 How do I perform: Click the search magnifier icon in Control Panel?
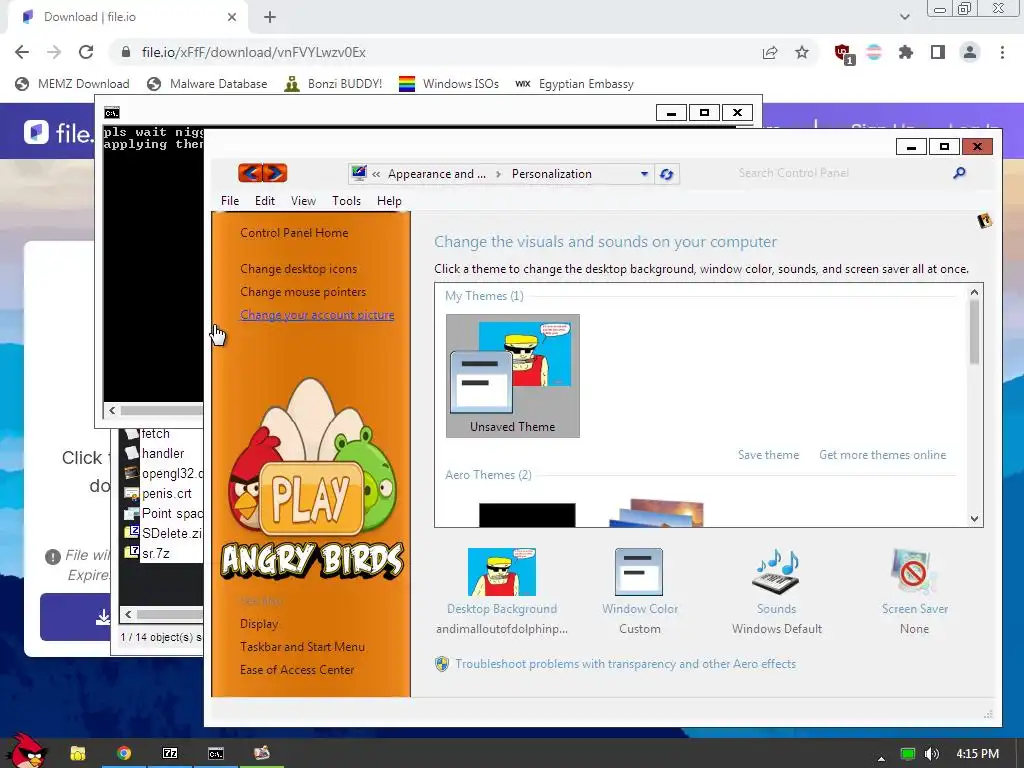click(959, 173)
